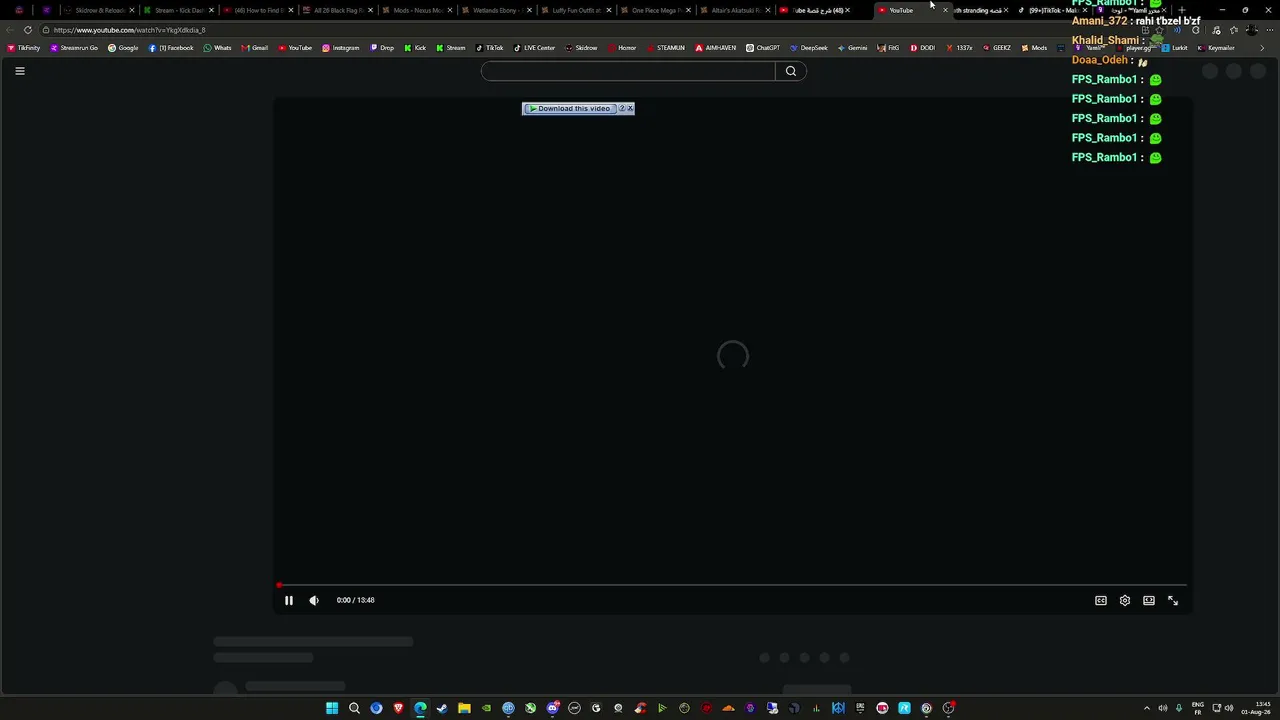Dismiss the Download this video bar
1280x720 pixels.
(x=630, y=108)
